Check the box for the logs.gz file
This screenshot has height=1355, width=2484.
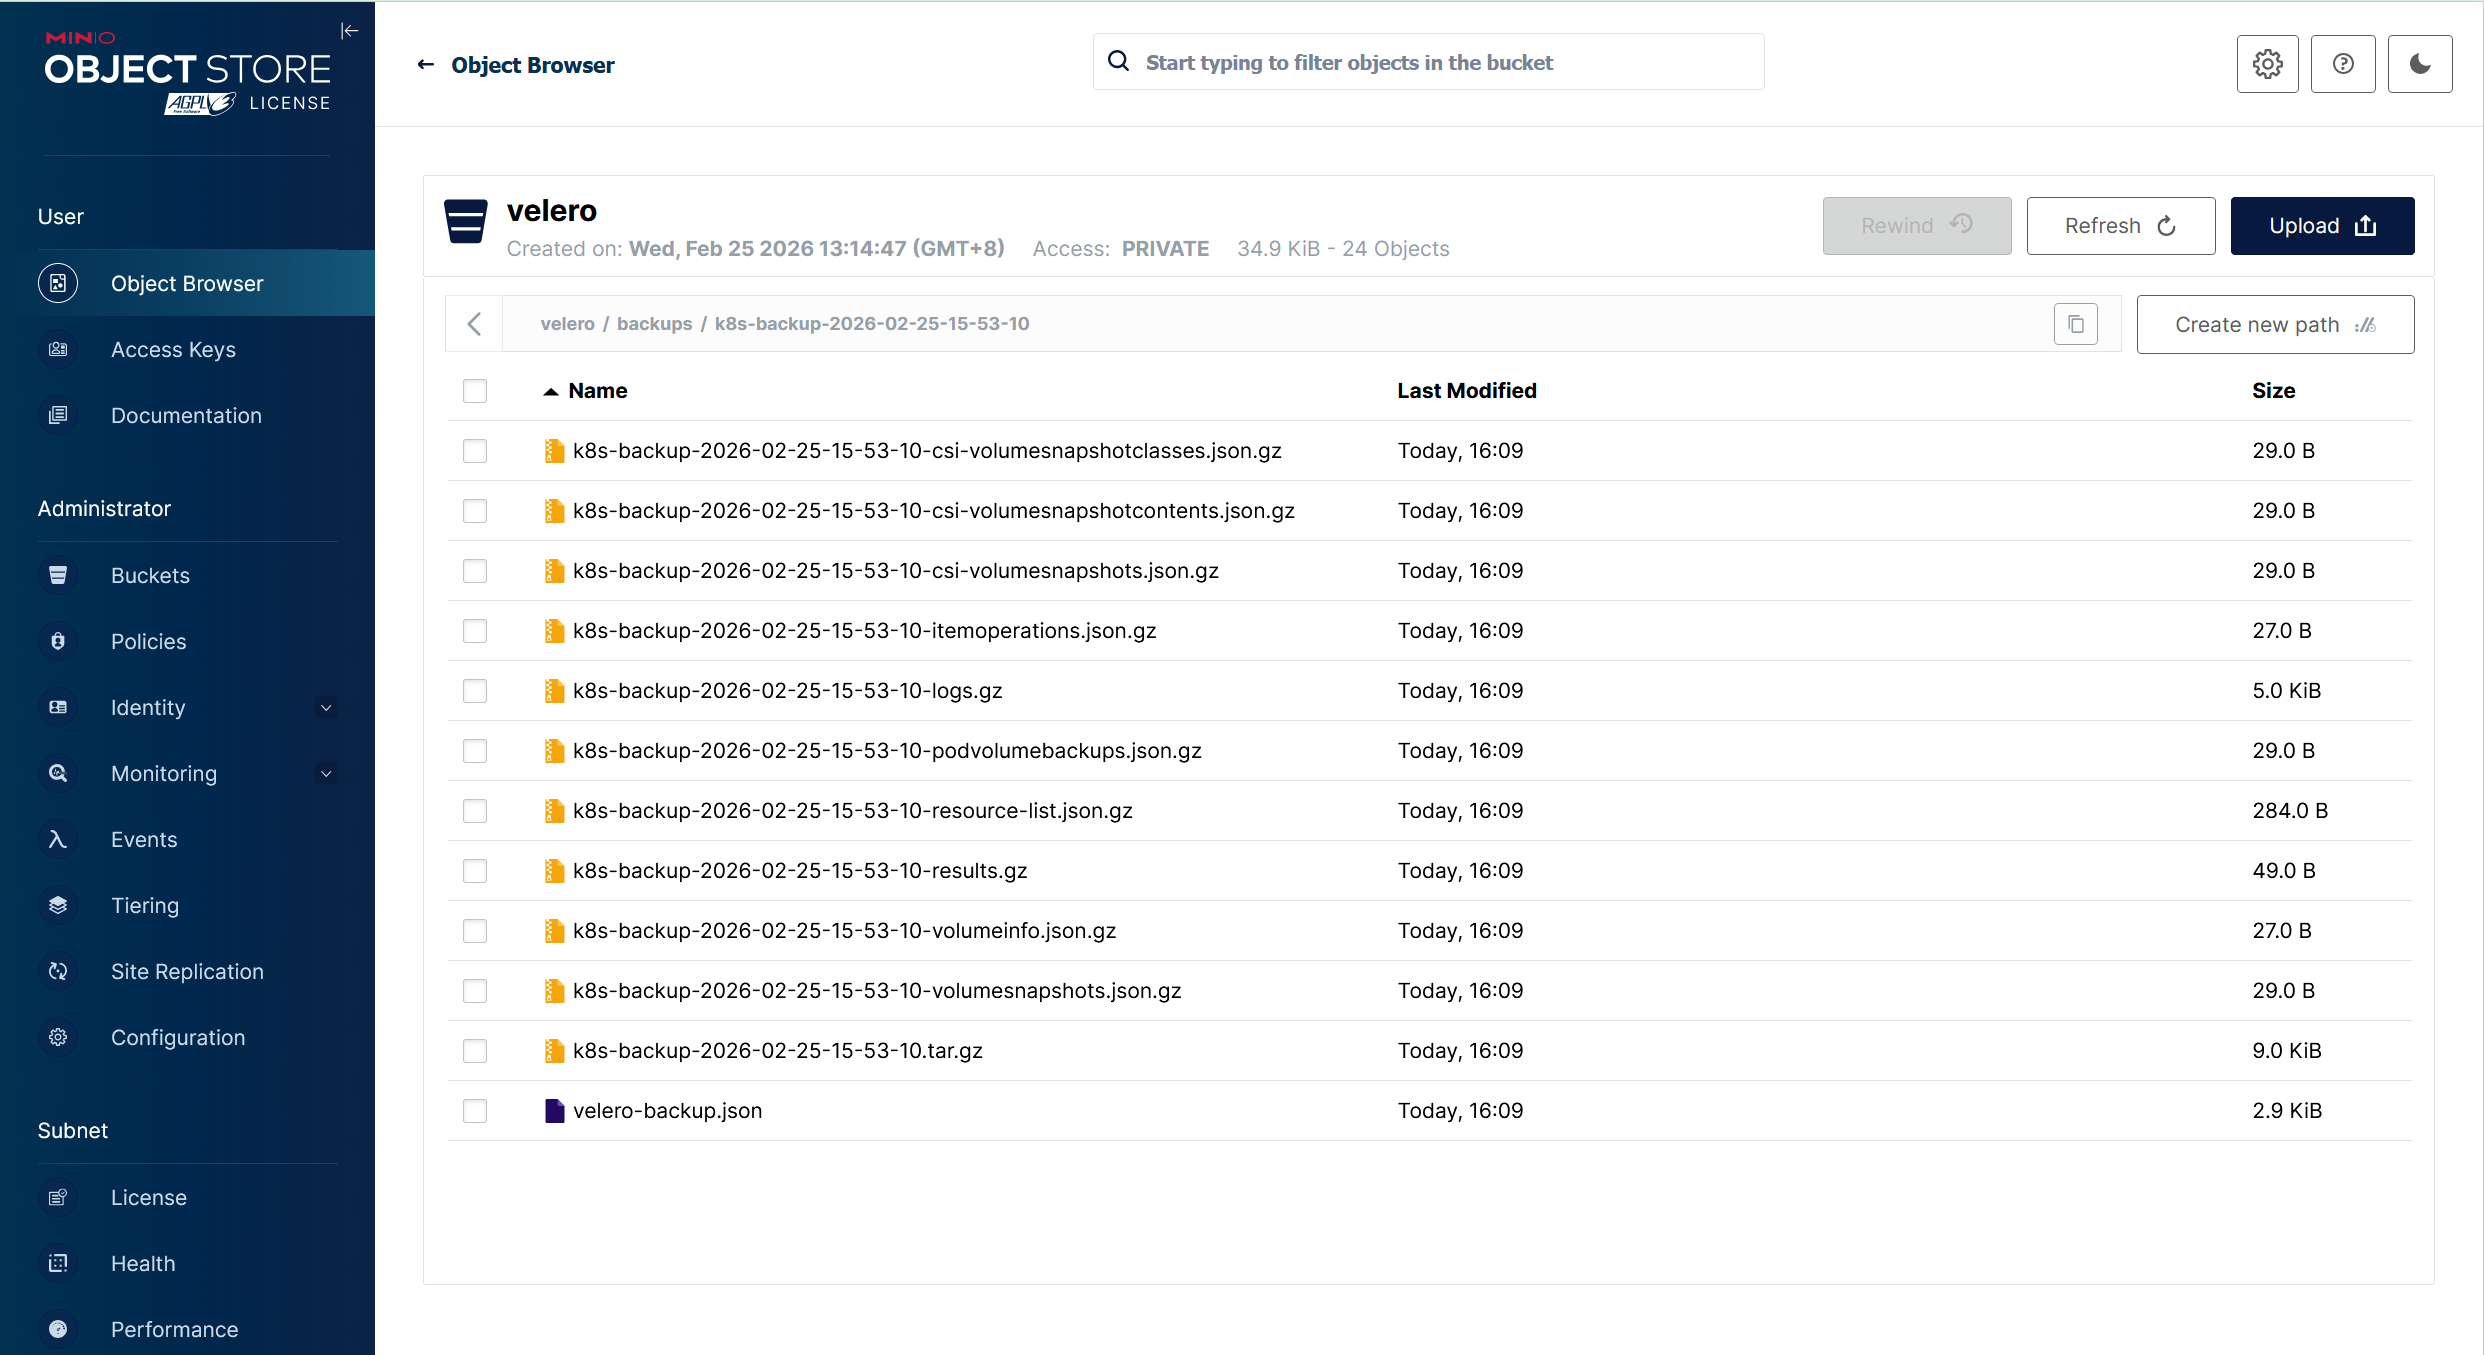pos(475,691)
